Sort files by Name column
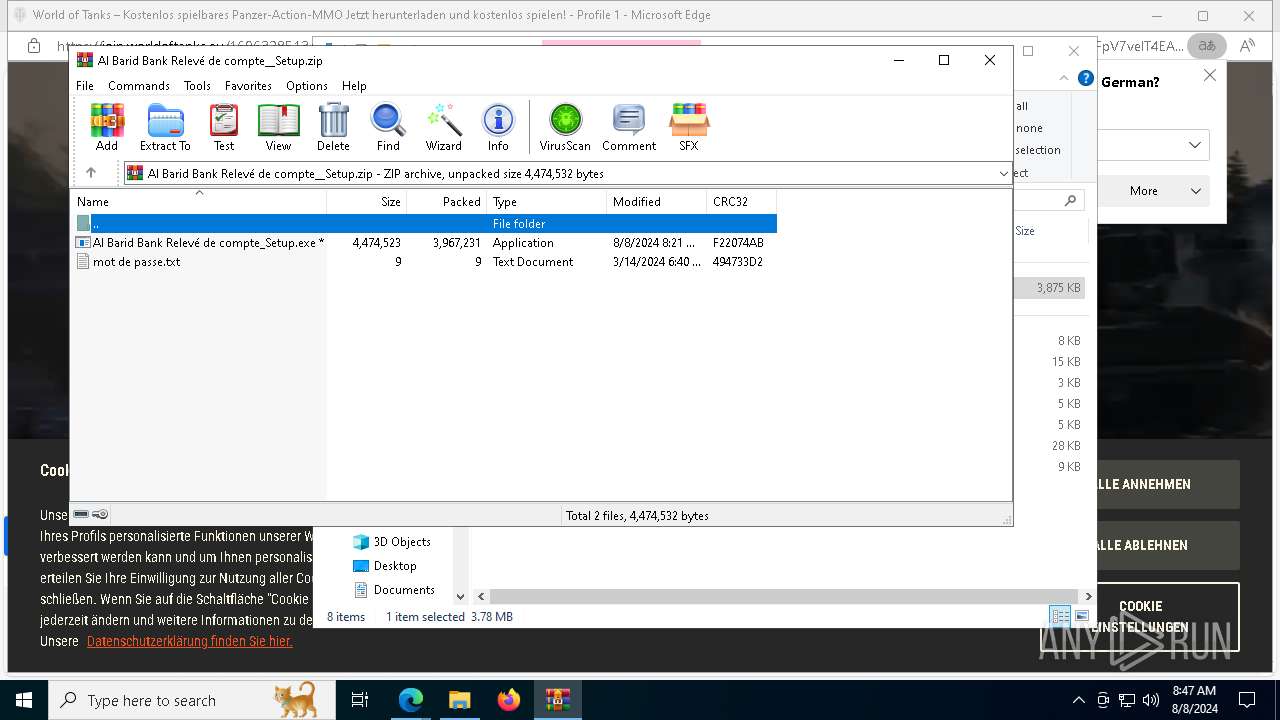This screenshot has height=720, width=1280. click(x=198, y=202)
